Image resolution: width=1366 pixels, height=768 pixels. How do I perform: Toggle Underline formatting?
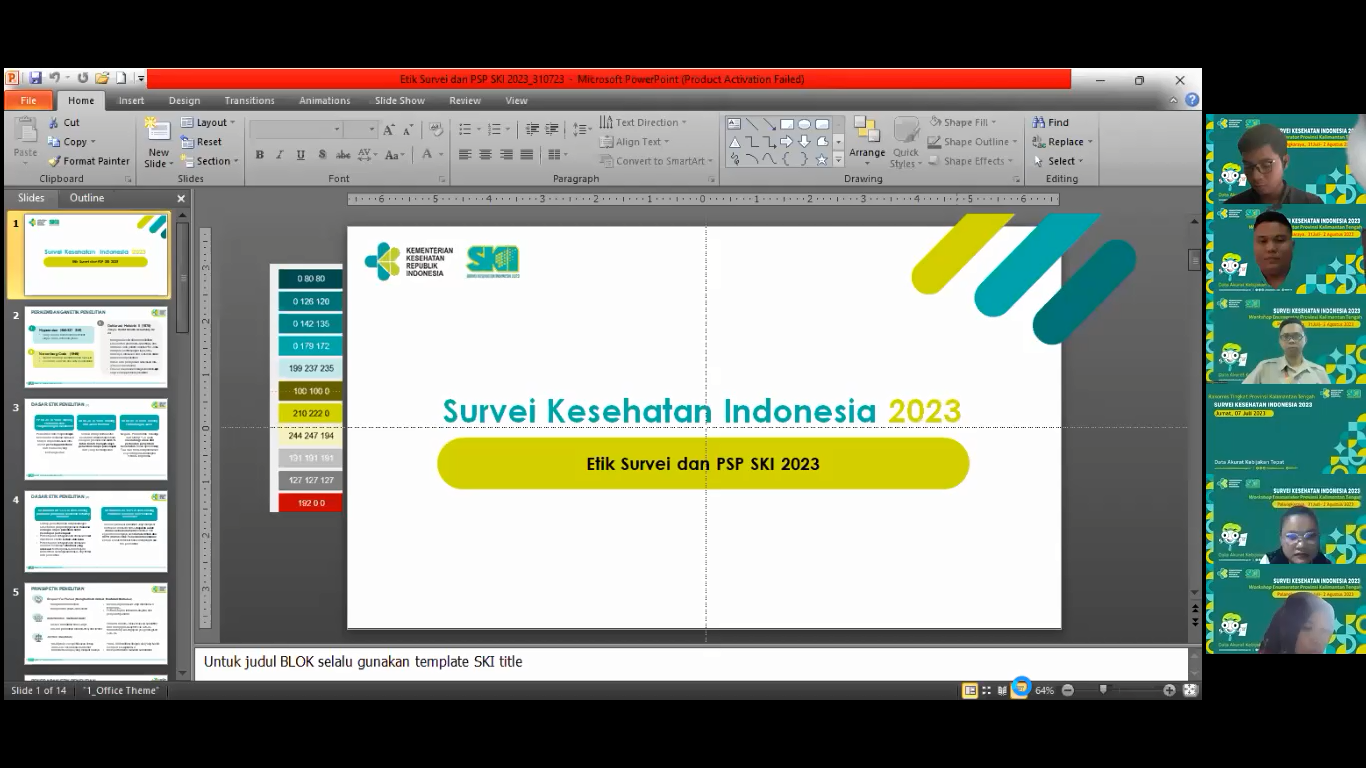[x=301, y=155]
